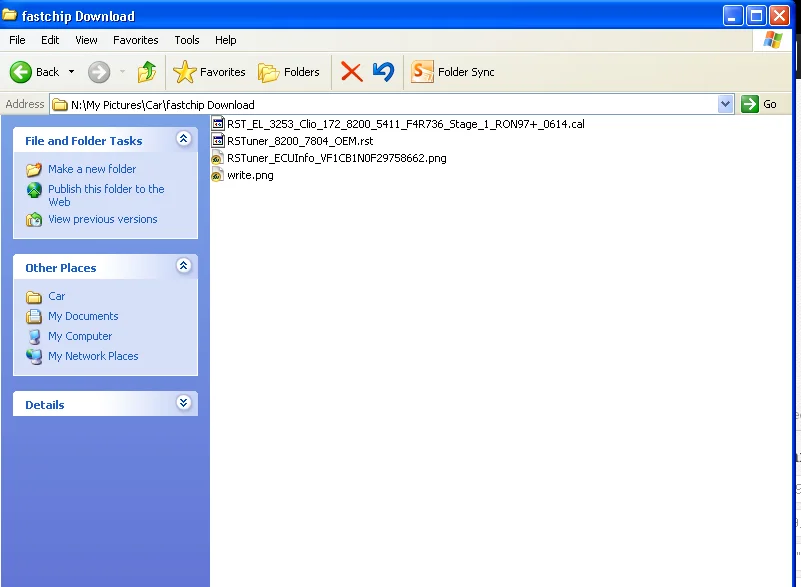Select the write.png file name
The width and height of the screenshot is (801, 587).
click(250, 175)
